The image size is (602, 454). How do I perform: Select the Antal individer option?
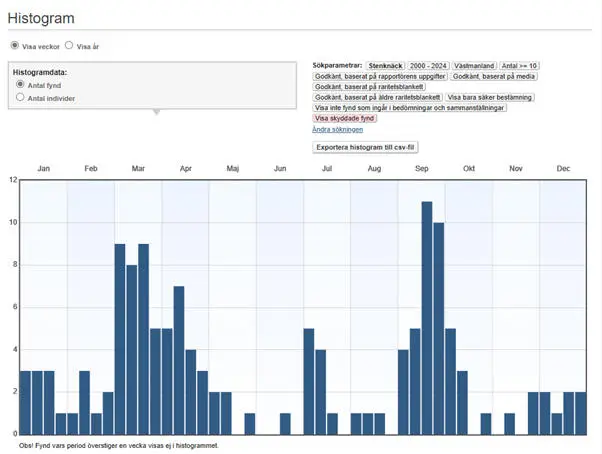coord(20,98)
